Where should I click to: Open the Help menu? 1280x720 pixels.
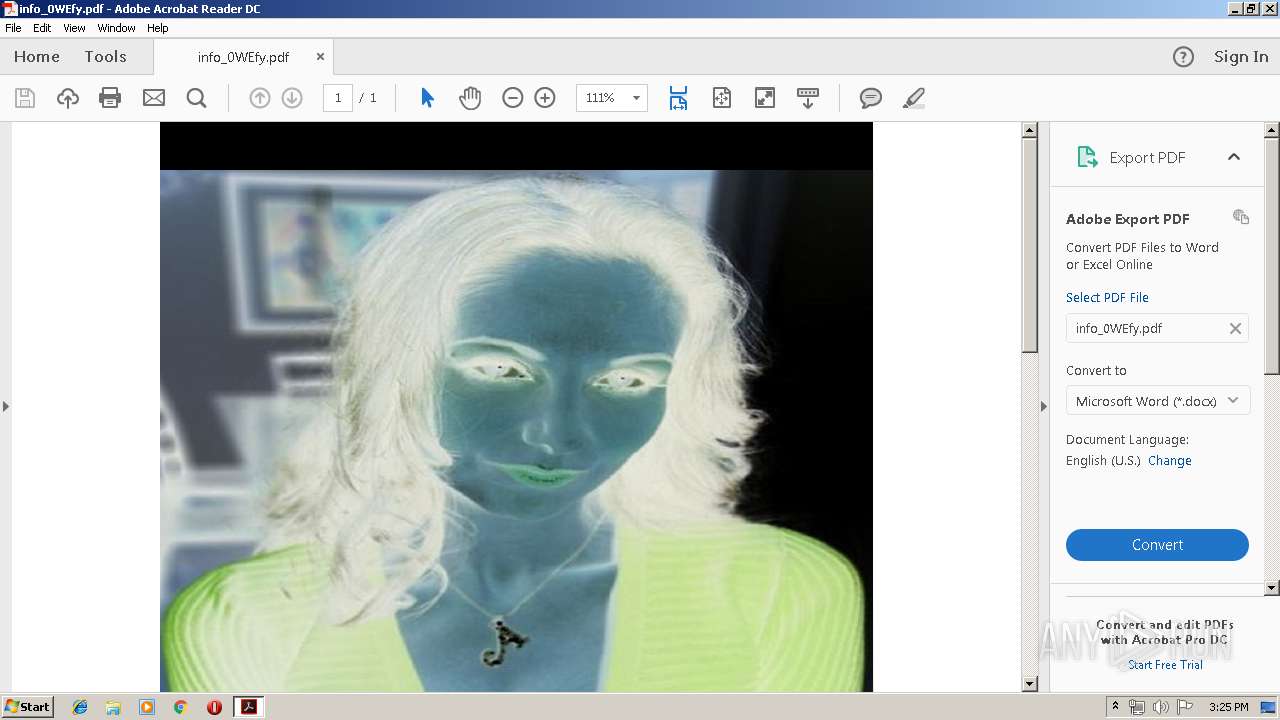point(158,28)
